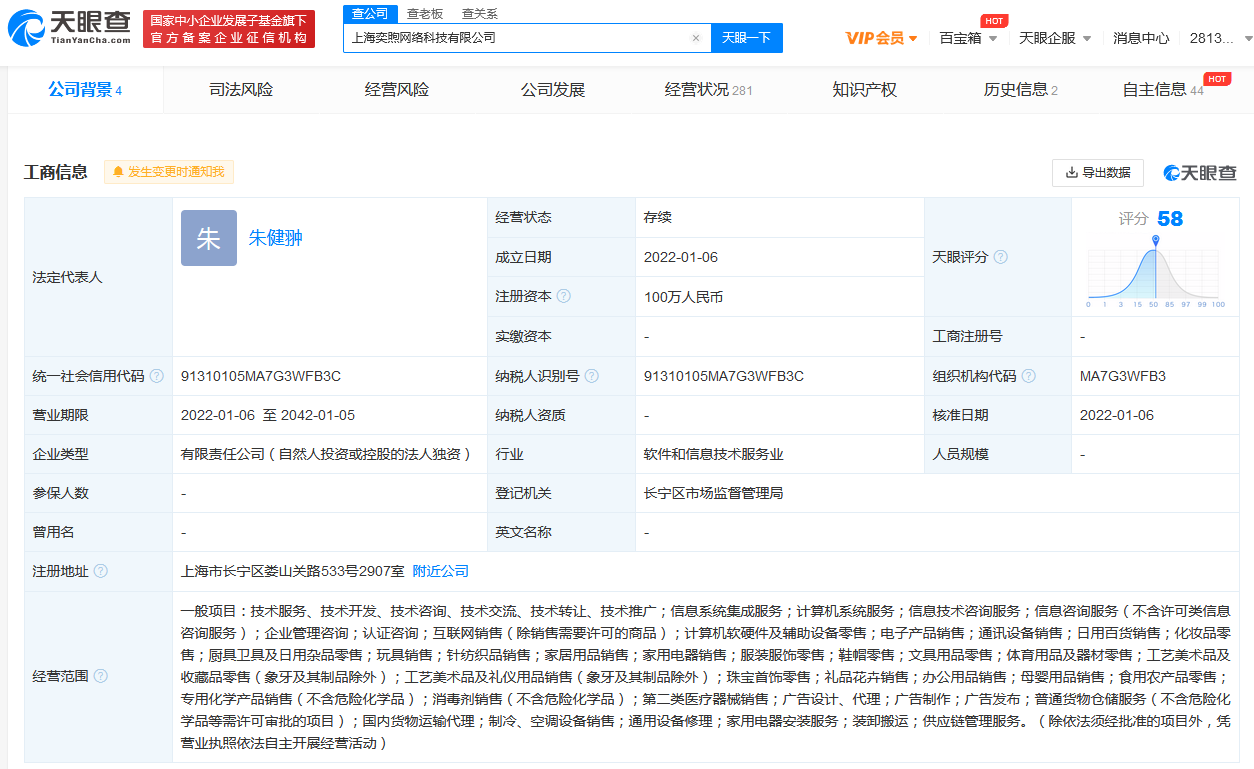Click the TianYanCha logo at top left
This screenshot has height=769, width=1254.
click(x=68, y=28)
